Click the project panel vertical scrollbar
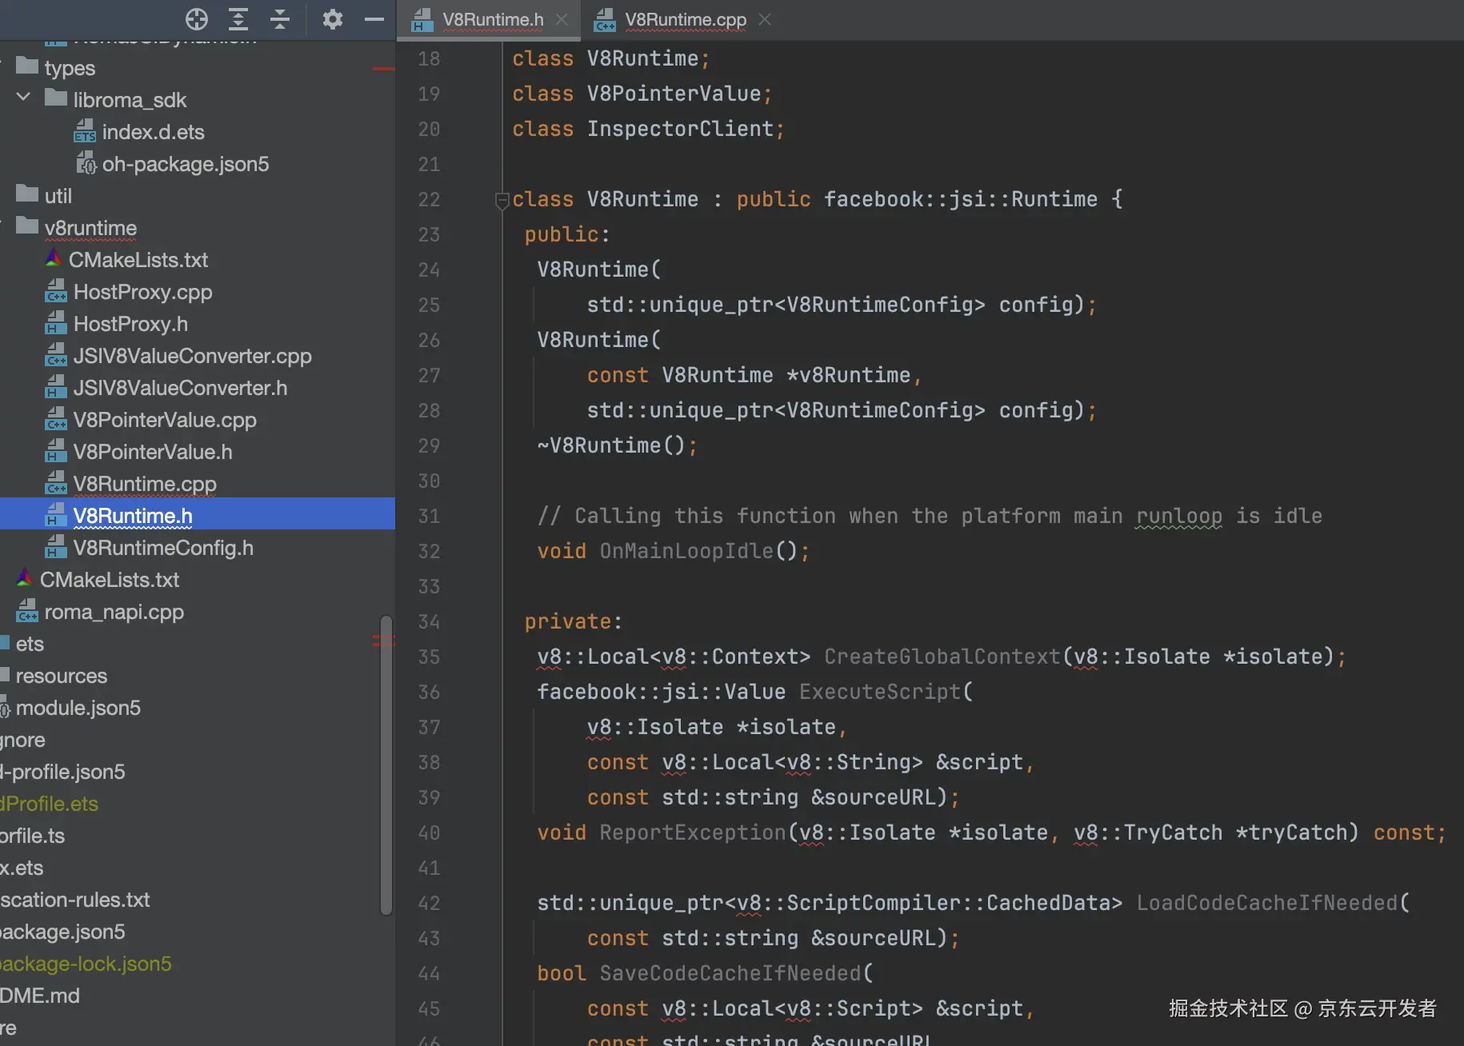 386,765
